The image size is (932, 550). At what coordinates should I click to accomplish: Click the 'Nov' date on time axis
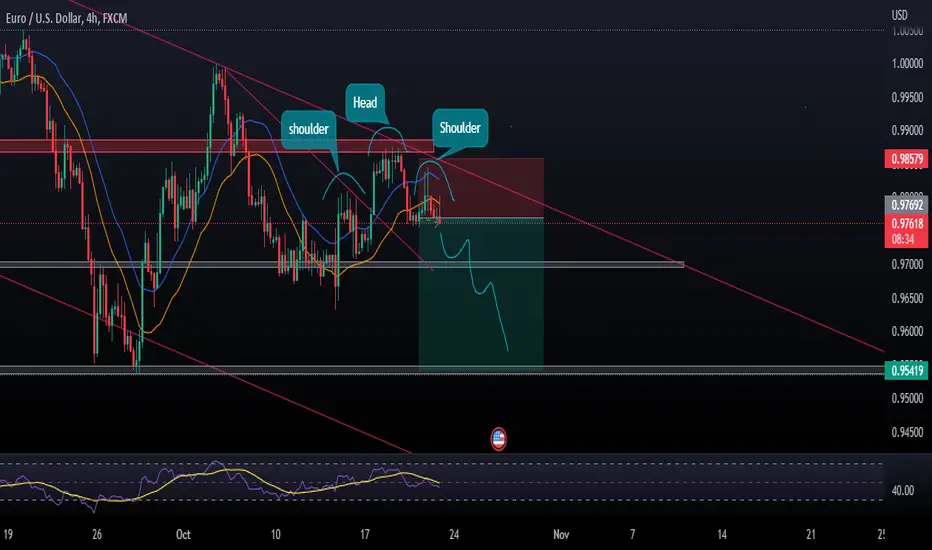[561, 534]
